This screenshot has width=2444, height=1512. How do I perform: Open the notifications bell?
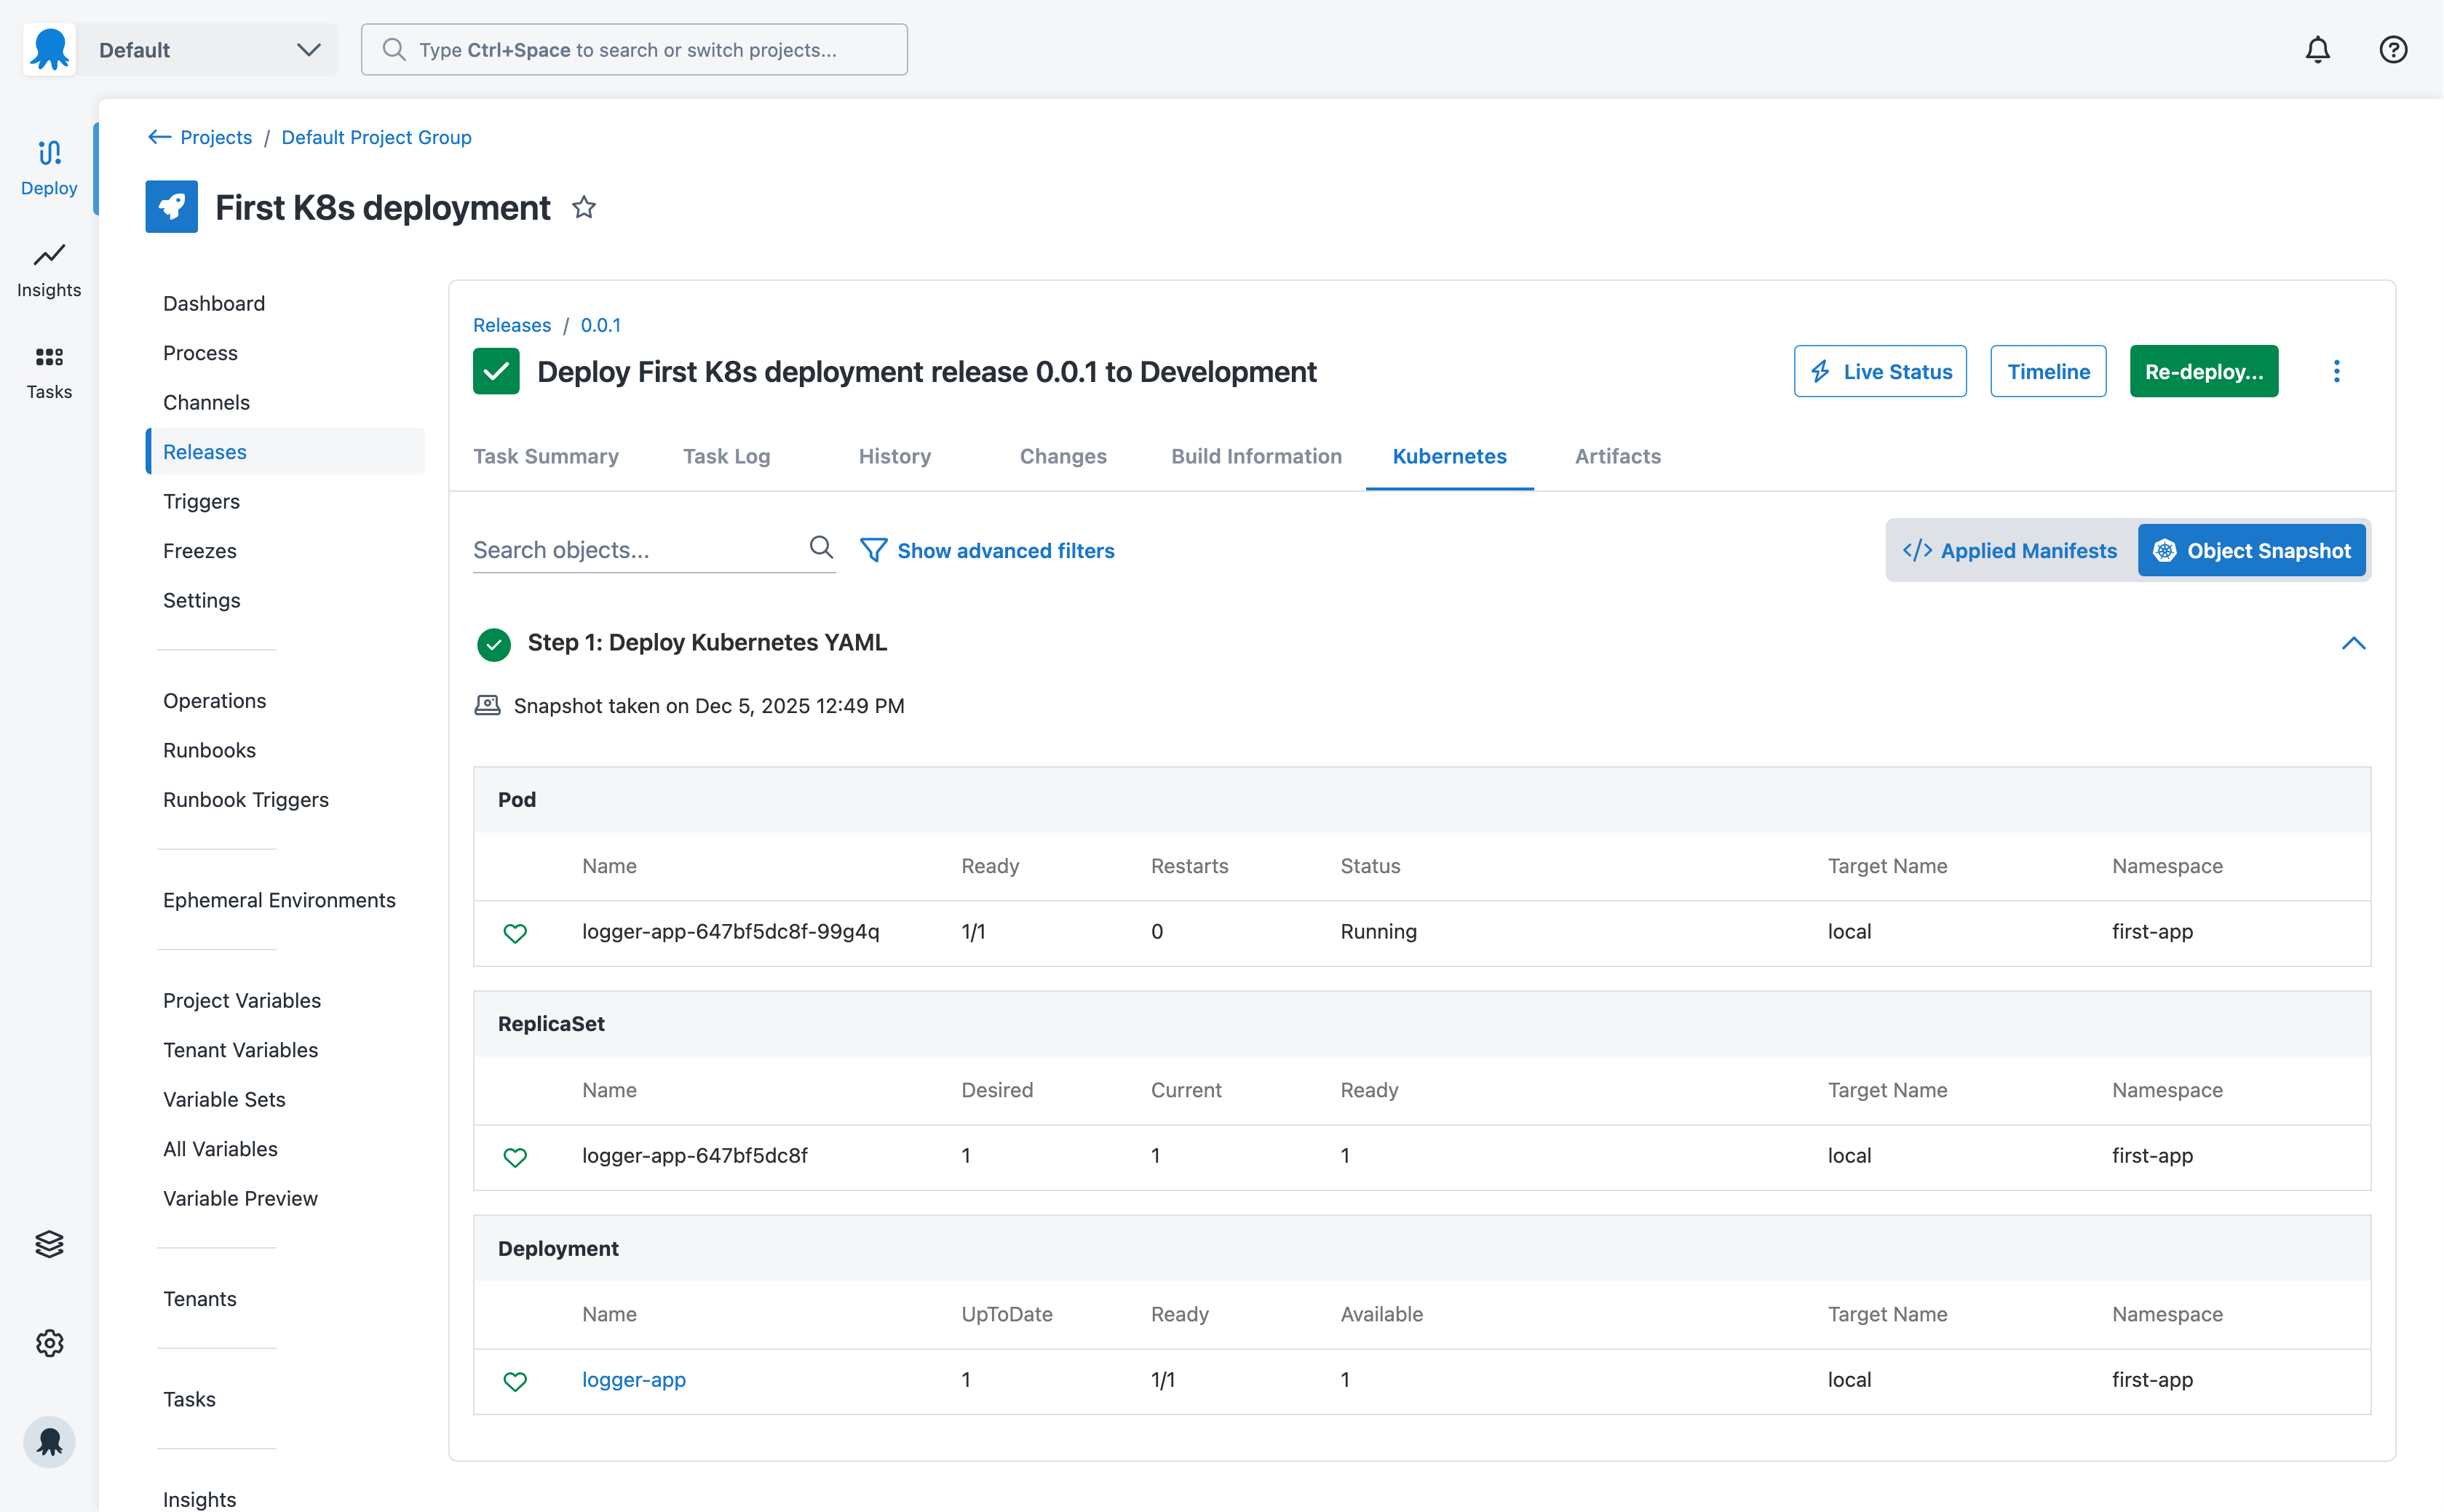tap(2317, 49)
